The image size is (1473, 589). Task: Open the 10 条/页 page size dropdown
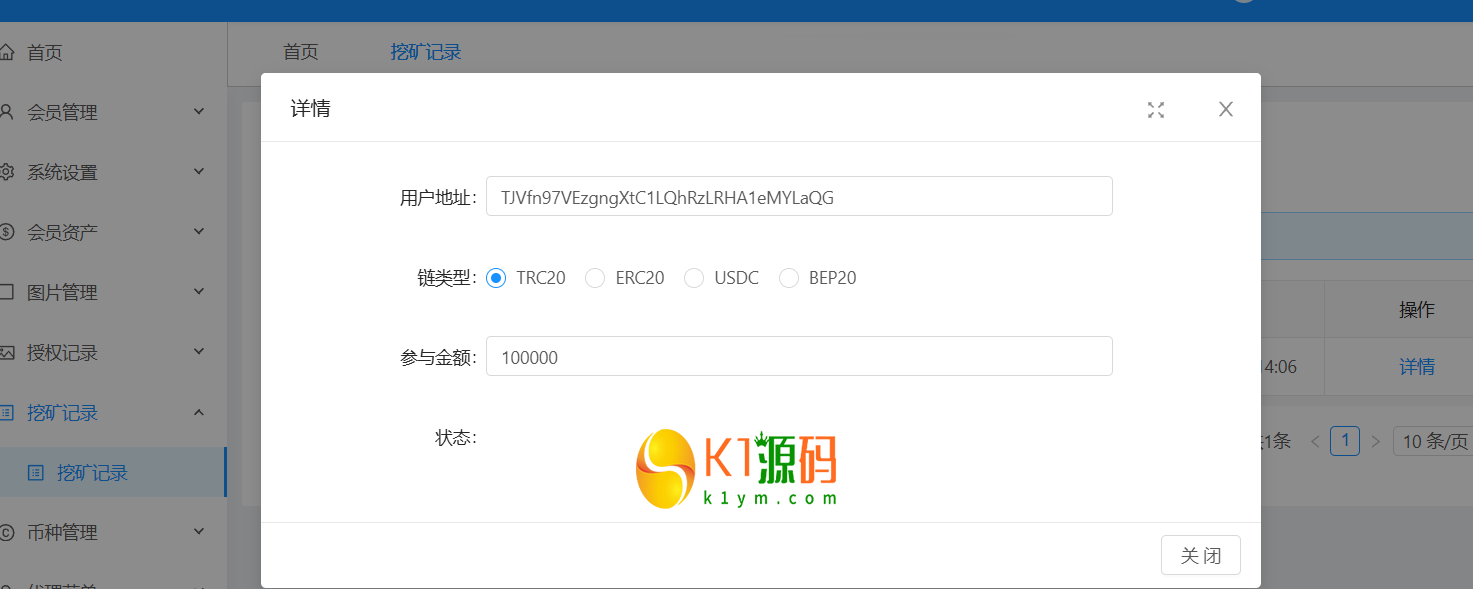pyautogui.click(x=1432, y=441)
